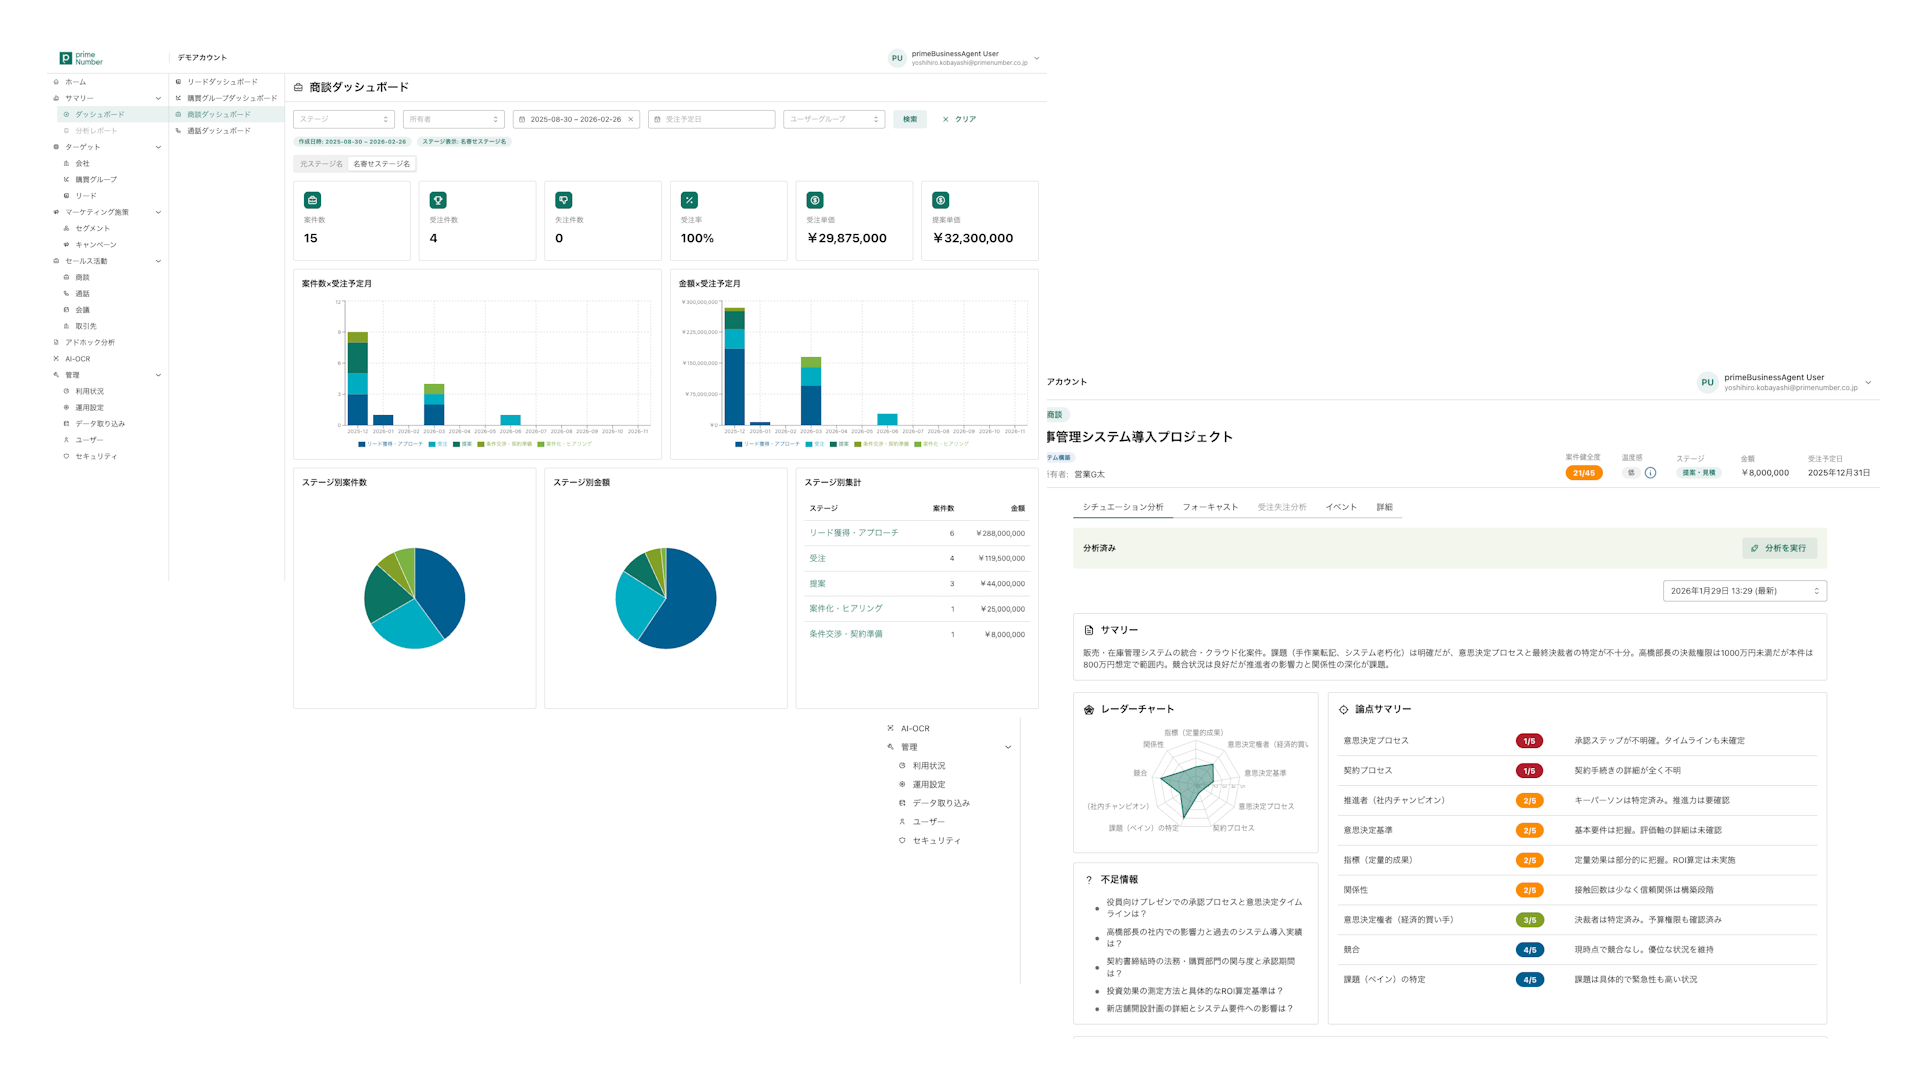Click the 通話ダッシュボード phone icon

179,131
